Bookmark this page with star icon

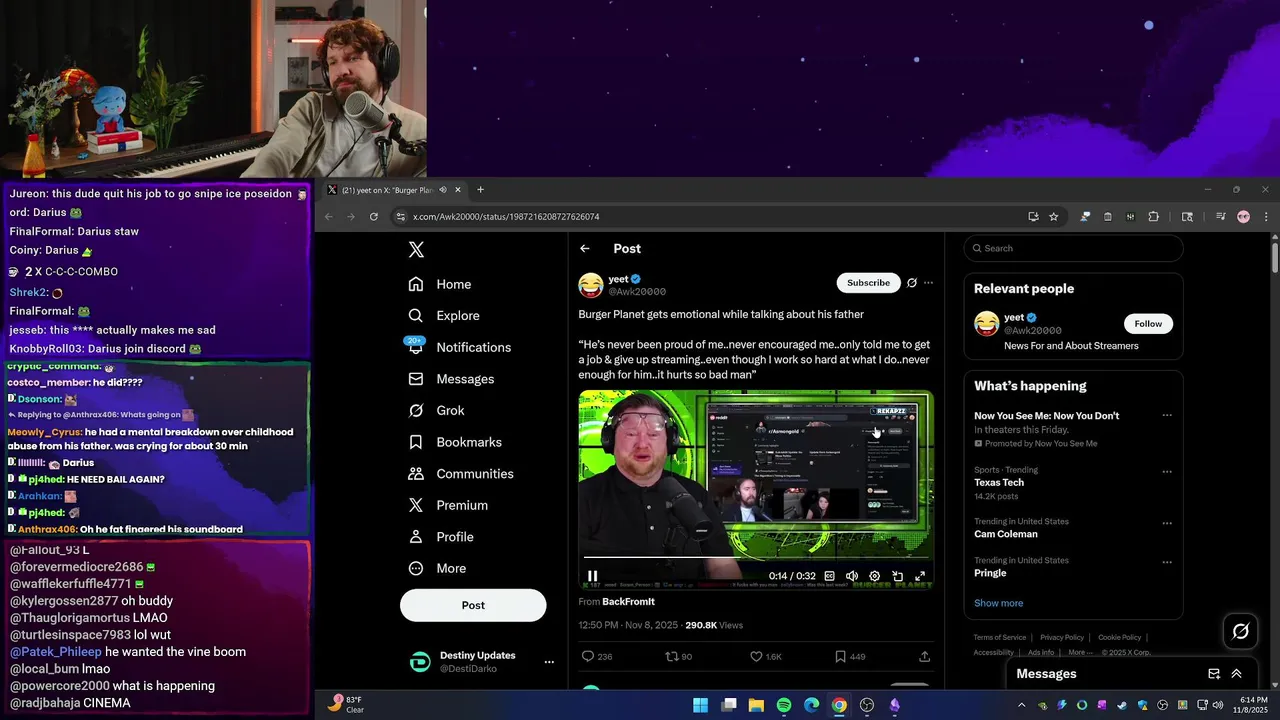(x=1053, y=216)
